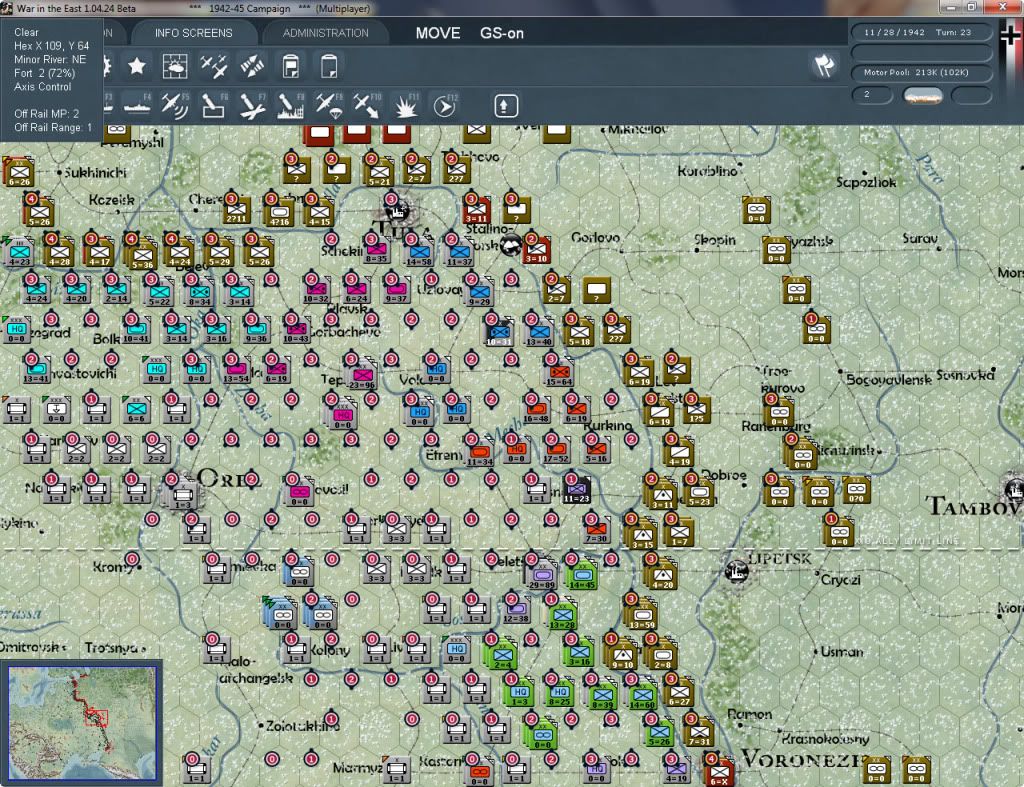Click the F11 explosion icon
Screen dimensions: 1024x787
click(406, 106)
